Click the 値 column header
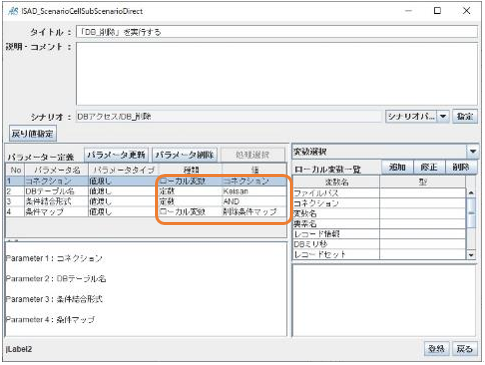Image resolution: width=485 pixels, height=365 pixels. click(254, 170)
